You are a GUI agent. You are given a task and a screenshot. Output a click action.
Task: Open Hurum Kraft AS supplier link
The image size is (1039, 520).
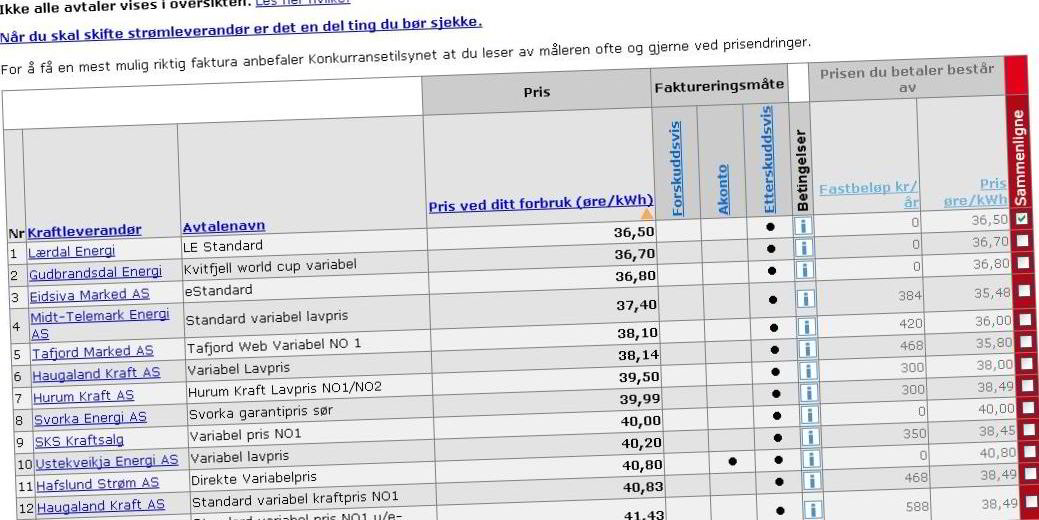pyautogui.click(x=83, y=397)
